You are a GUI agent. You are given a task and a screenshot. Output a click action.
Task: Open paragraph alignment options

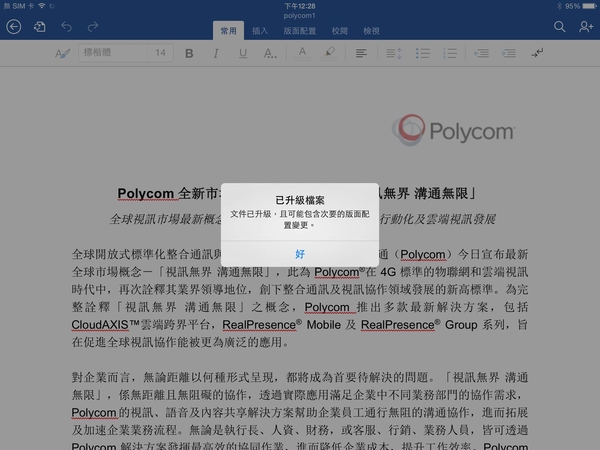pos(361,53)
